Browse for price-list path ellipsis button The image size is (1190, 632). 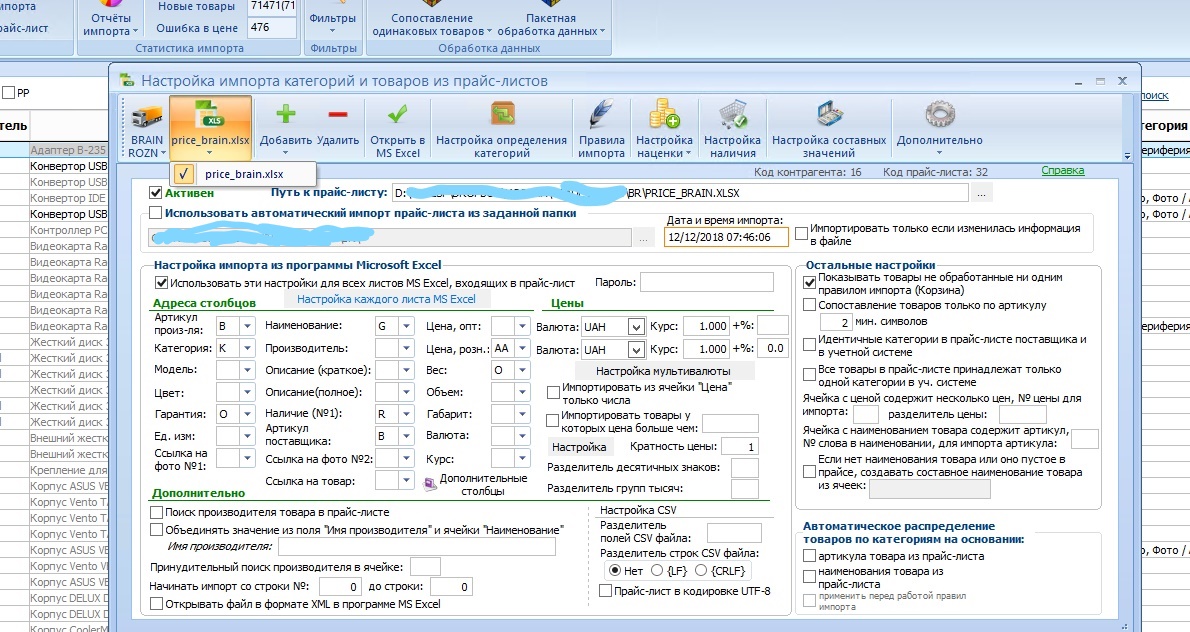coord(981,193)
